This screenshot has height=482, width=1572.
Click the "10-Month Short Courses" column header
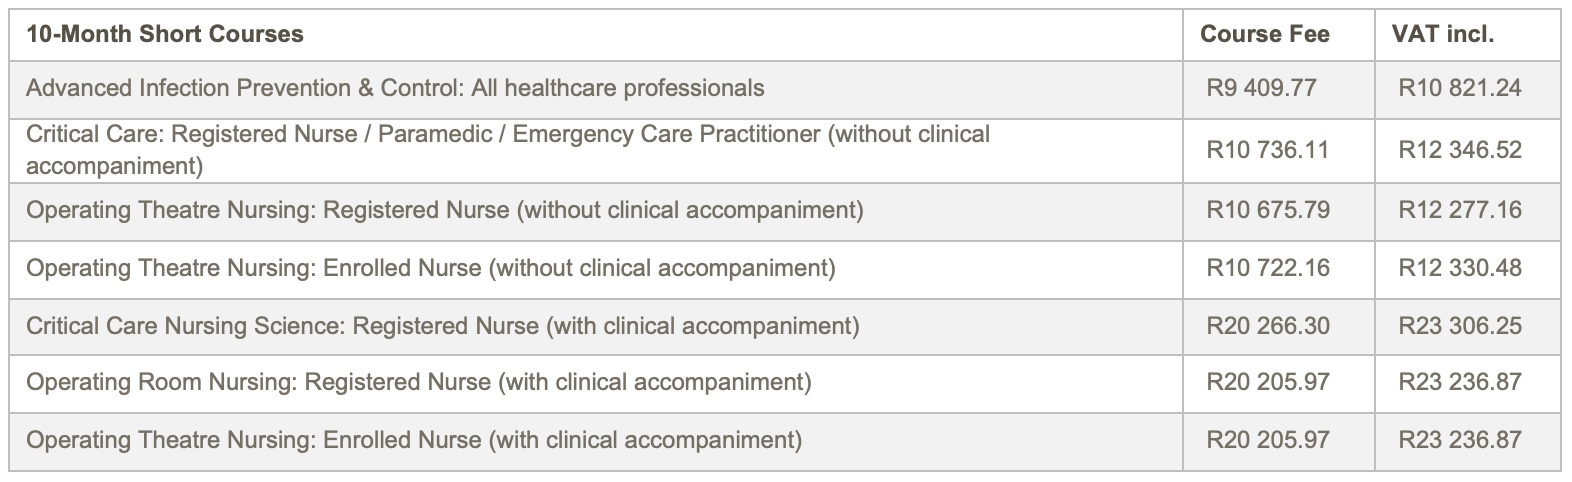165,34
